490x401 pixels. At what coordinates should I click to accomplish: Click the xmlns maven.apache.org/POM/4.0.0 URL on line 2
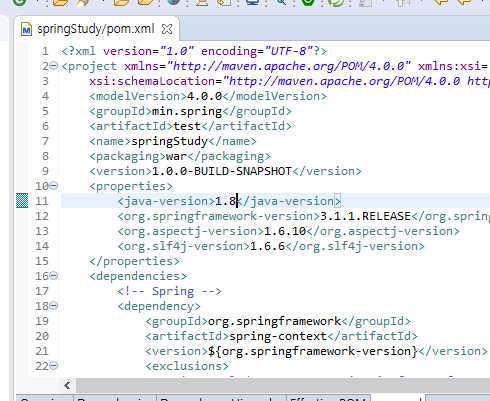coord(289,66)
